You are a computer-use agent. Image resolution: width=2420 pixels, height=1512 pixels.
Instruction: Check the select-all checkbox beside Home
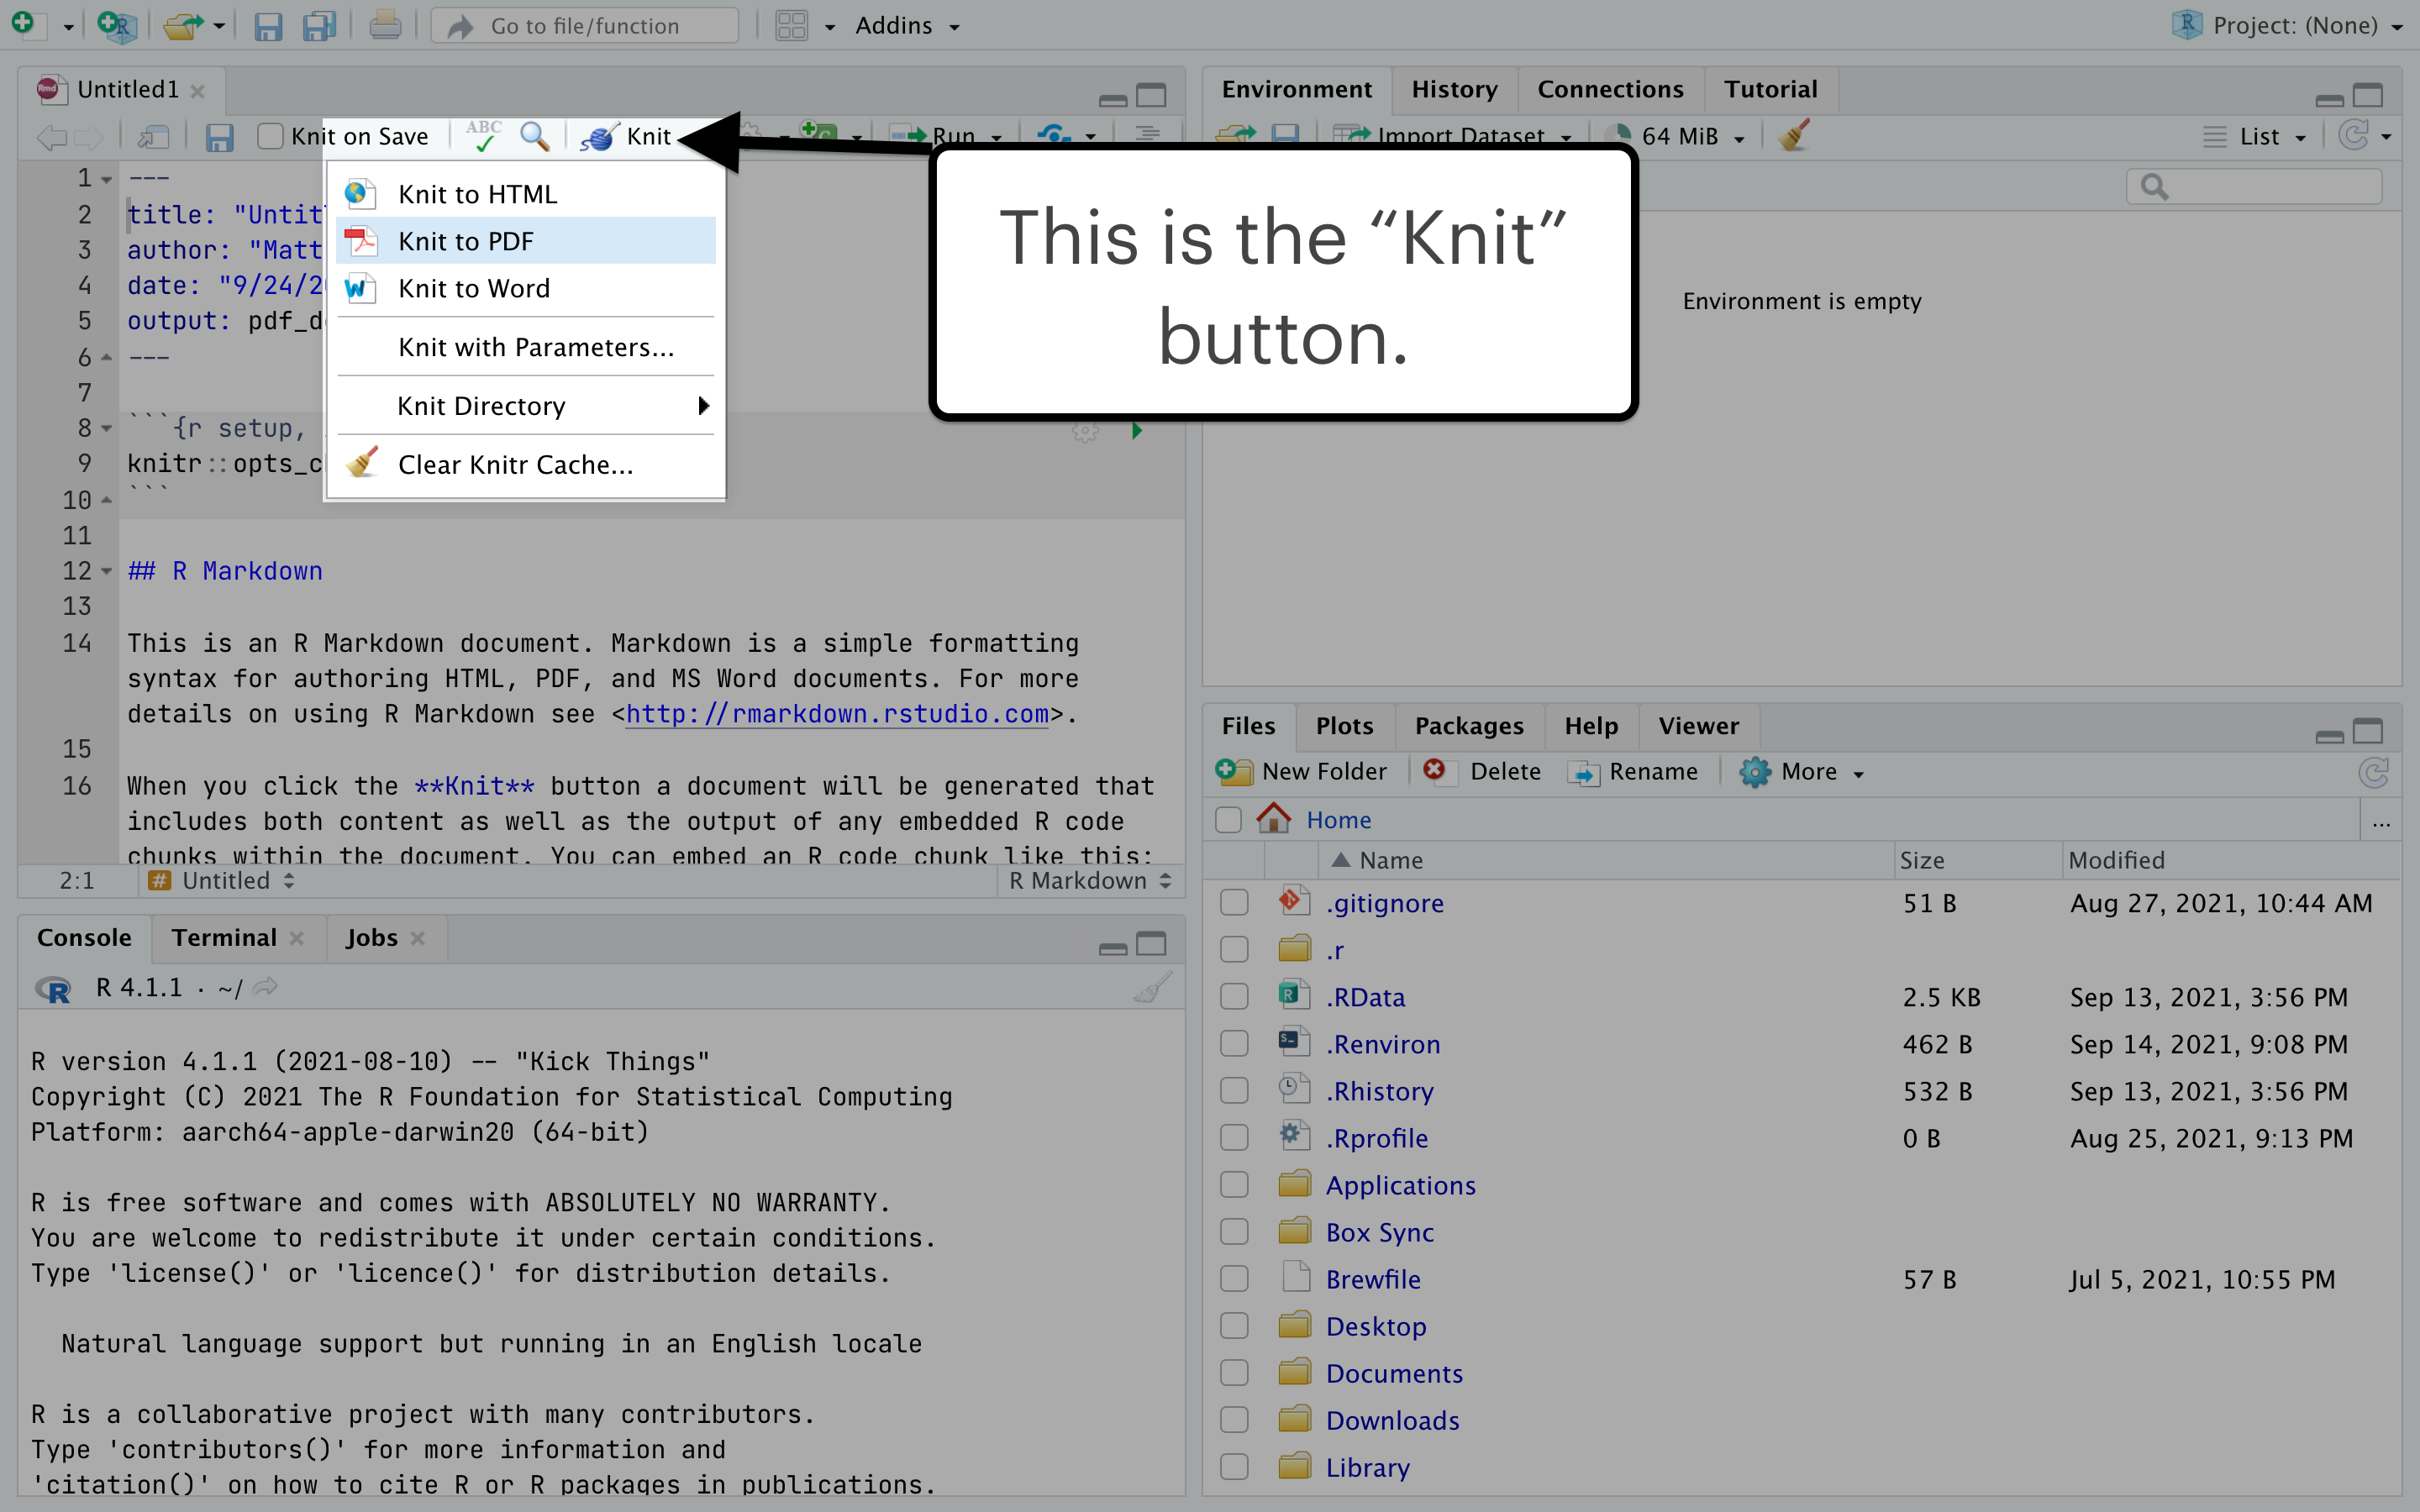[x=1228, y=820]
